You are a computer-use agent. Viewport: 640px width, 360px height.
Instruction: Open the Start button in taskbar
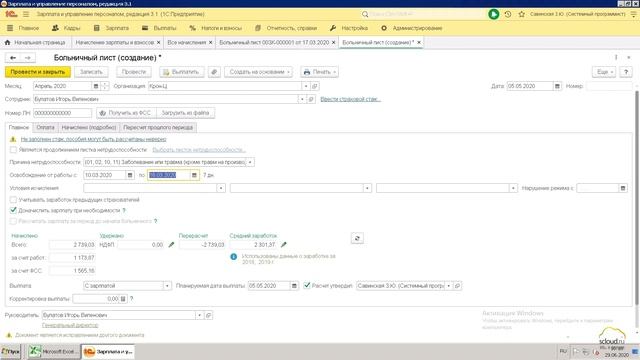tap(10, 351)
